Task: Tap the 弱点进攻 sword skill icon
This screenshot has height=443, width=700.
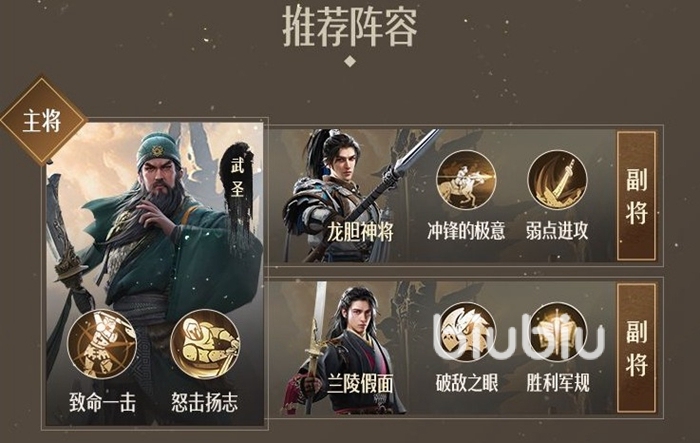Action: 557,180
